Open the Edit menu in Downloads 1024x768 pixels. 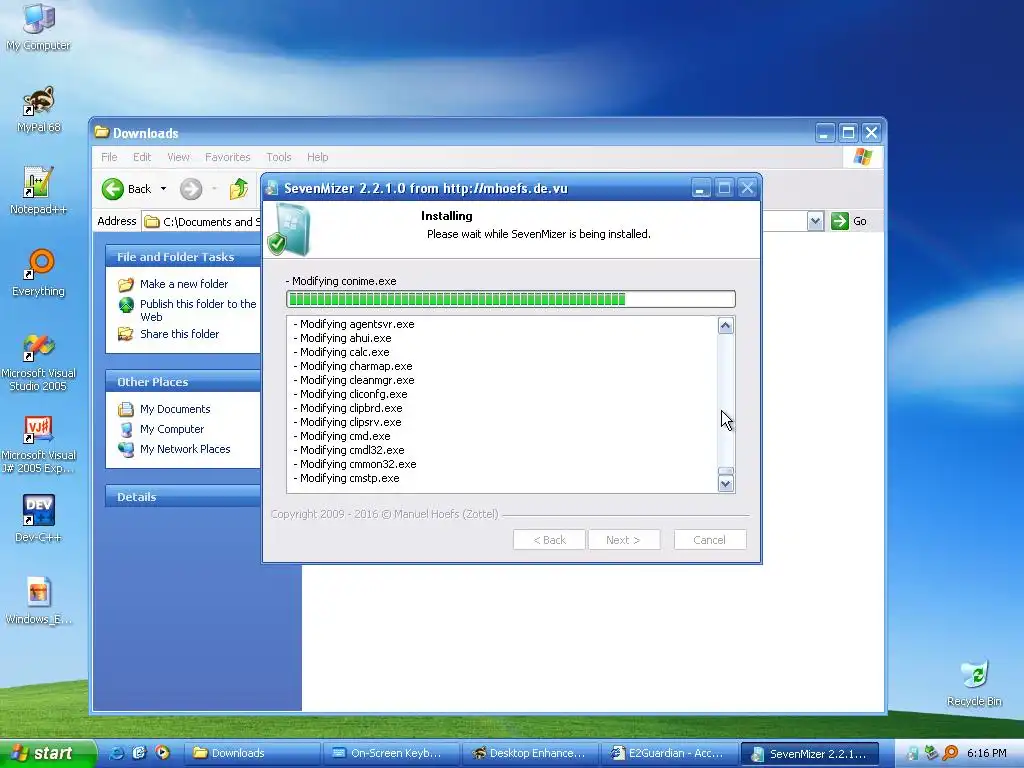142,157
